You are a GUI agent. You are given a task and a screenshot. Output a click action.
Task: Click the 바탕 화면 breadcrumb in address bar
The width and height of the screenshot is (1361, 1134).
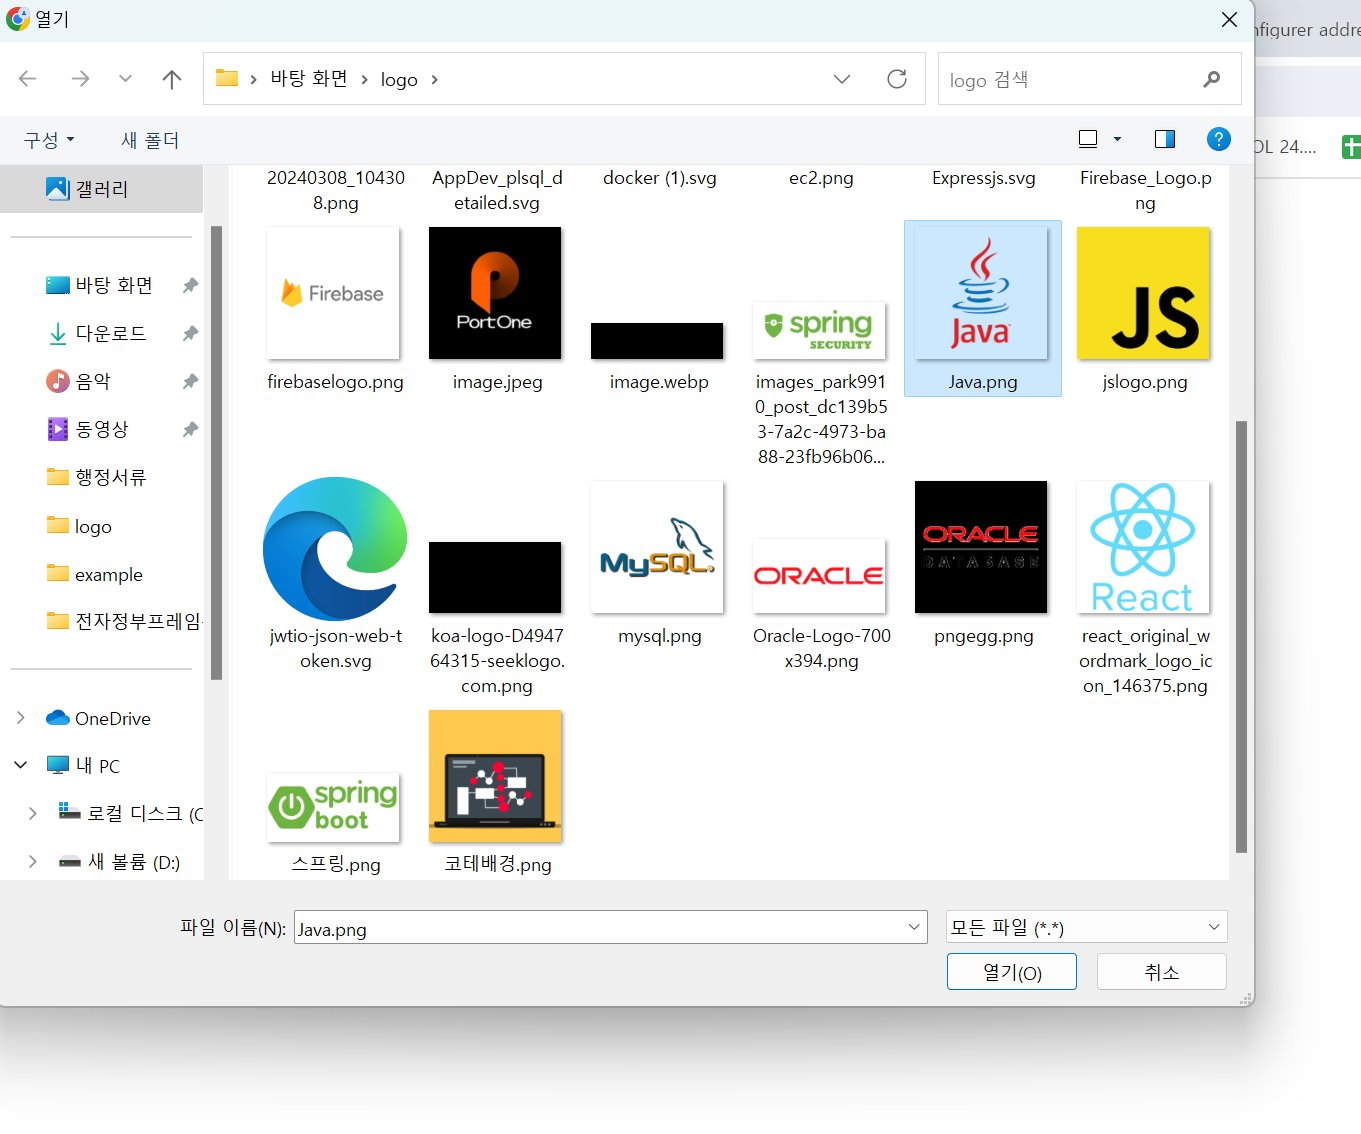[x=309, y=79]
